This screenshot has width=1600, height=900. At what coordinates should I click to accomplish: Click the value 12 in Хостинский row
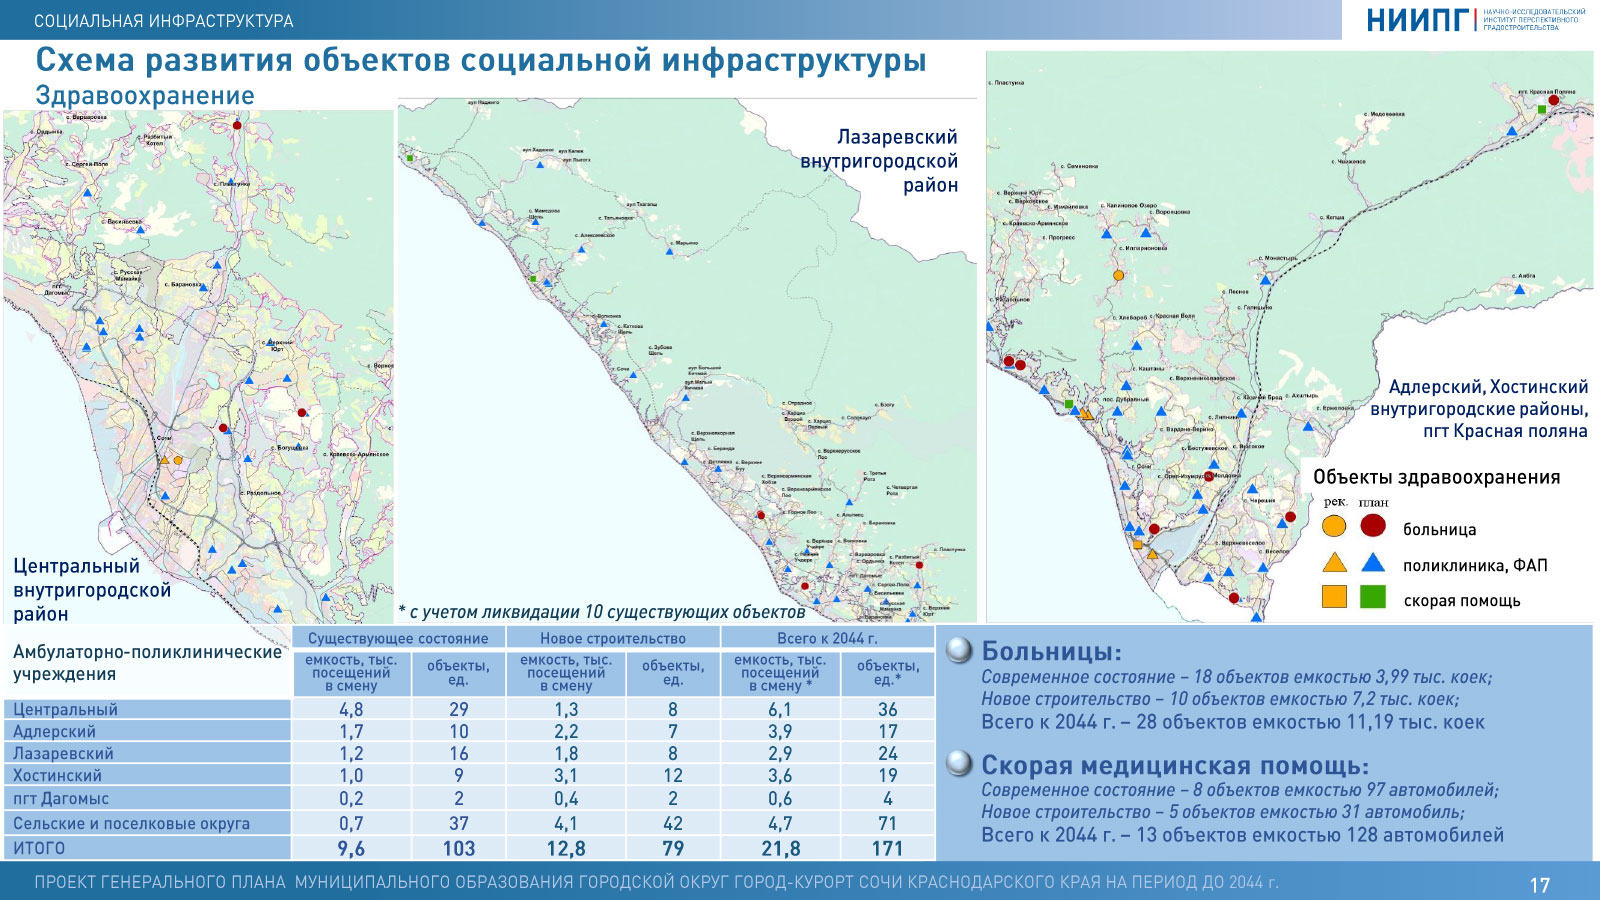coord(673,775)
